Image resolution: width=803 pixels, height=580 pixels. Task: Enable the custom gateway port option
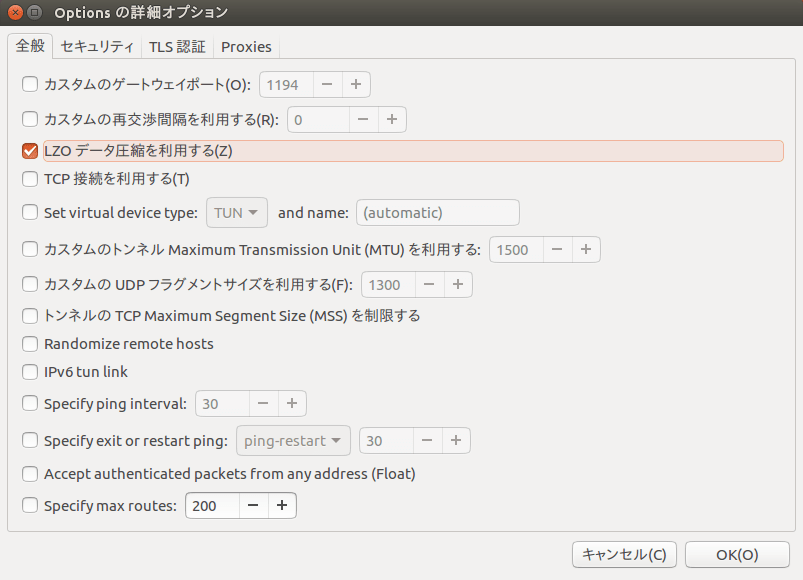(x=29, y=84)
